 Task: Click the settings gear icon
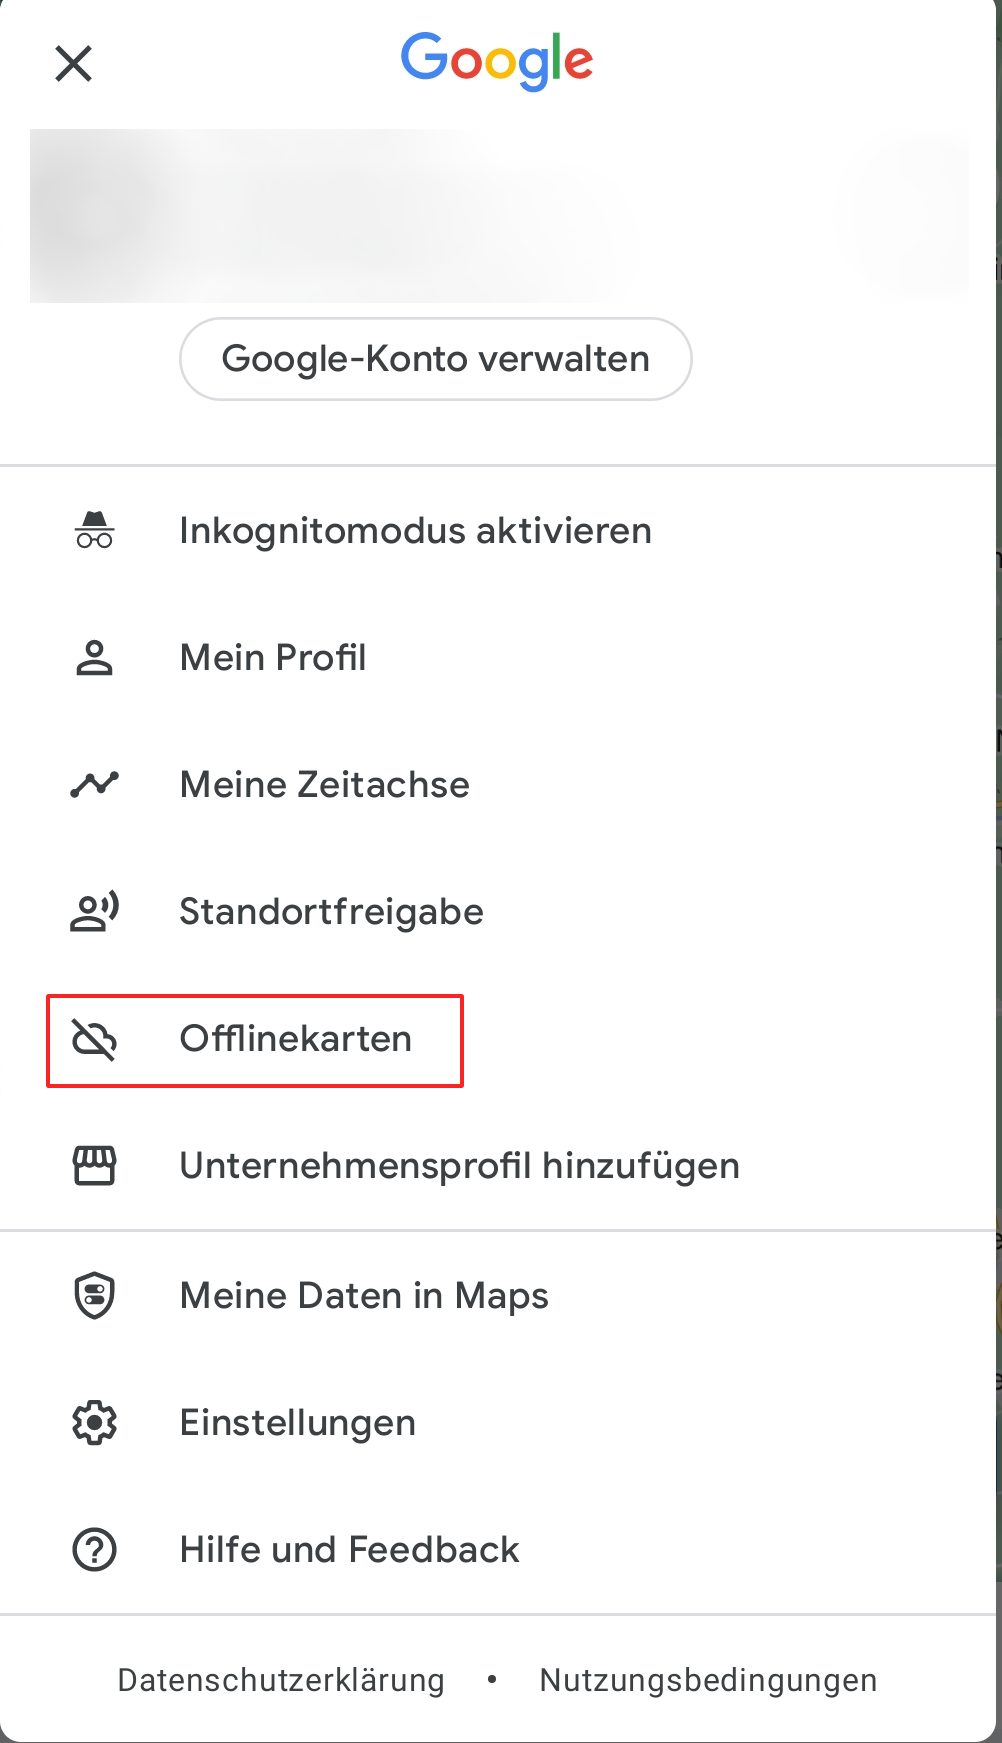95,1422
